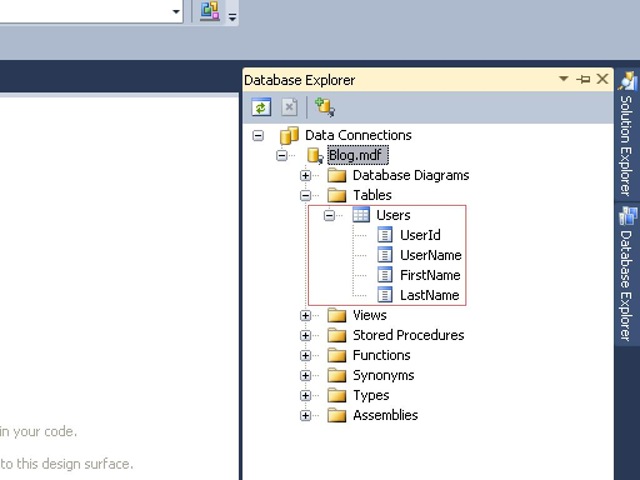Viewport: 640px width, 480px height.
Task: Click the FirstName column icon
Action: (385, 275)
